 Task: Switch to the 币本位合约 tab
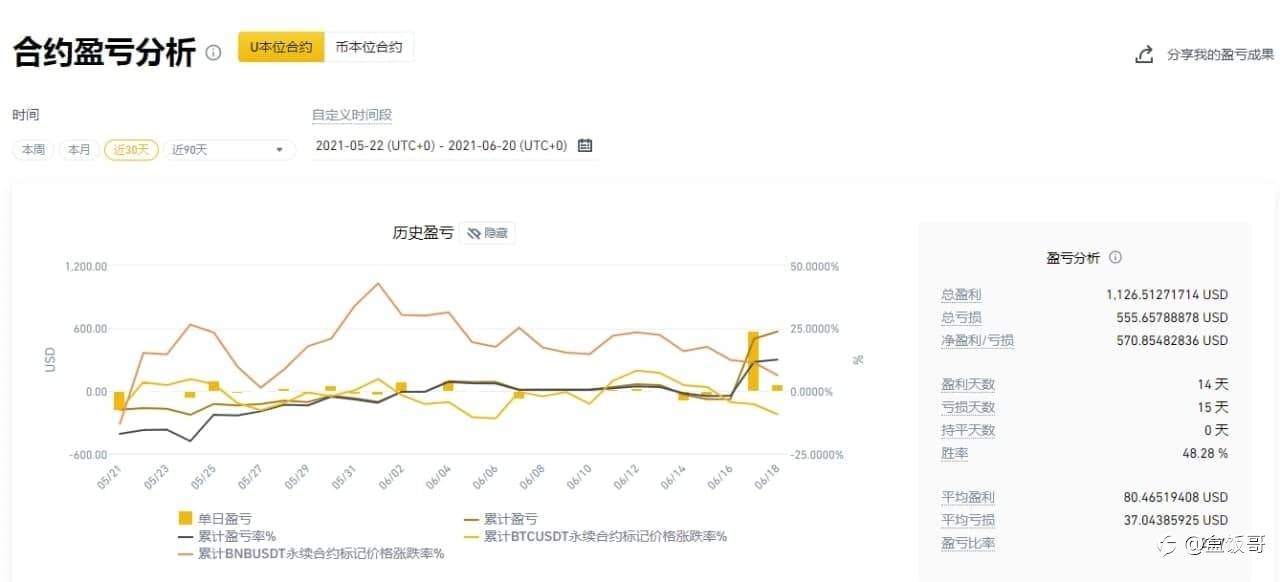pos(369,47)
